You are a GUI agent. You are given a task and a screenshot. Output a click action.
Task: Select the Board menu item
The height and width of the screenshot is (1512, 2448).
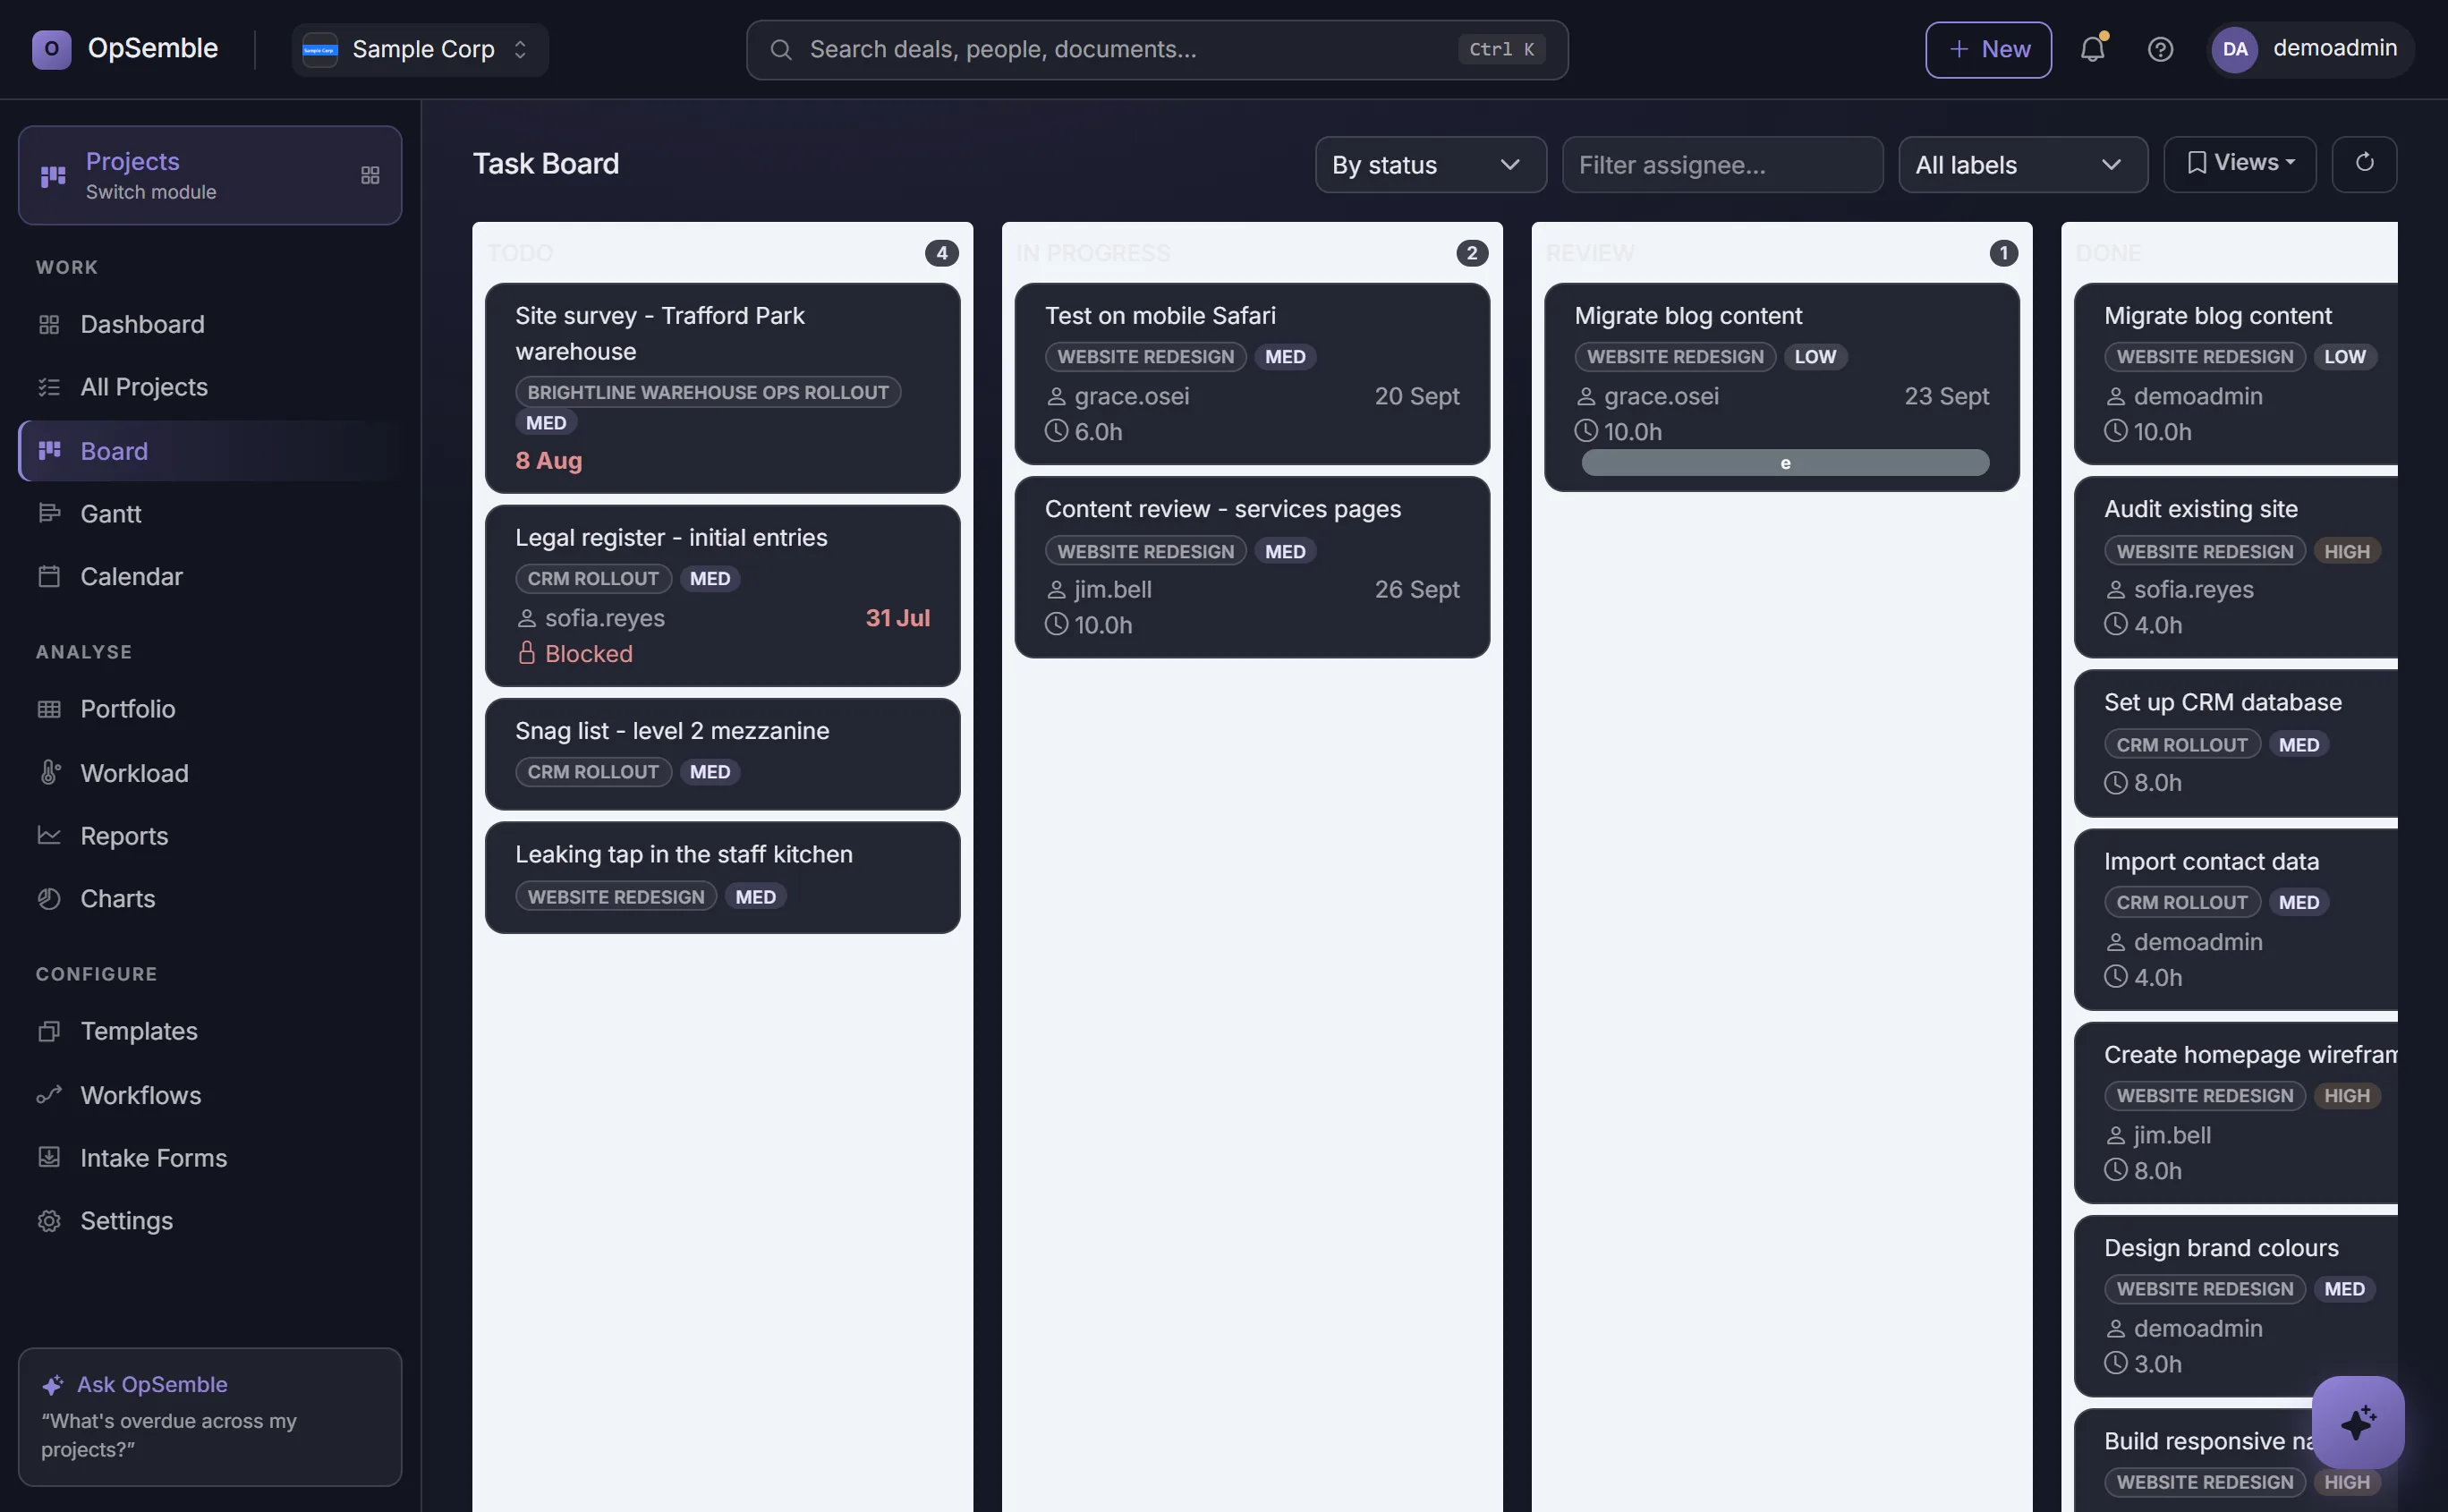(210, 451)
